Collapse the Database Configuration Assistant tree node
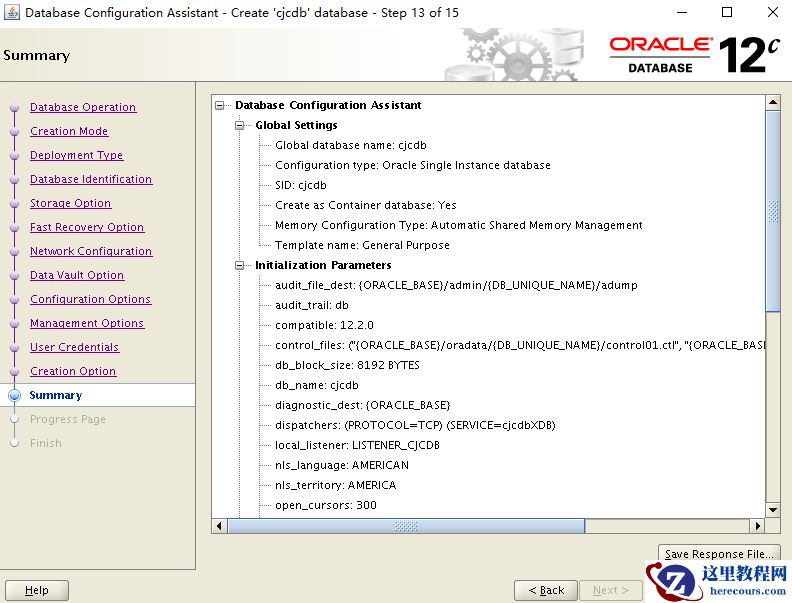The height and width of the screenshot is (603, 792). [x=220, y=105]
